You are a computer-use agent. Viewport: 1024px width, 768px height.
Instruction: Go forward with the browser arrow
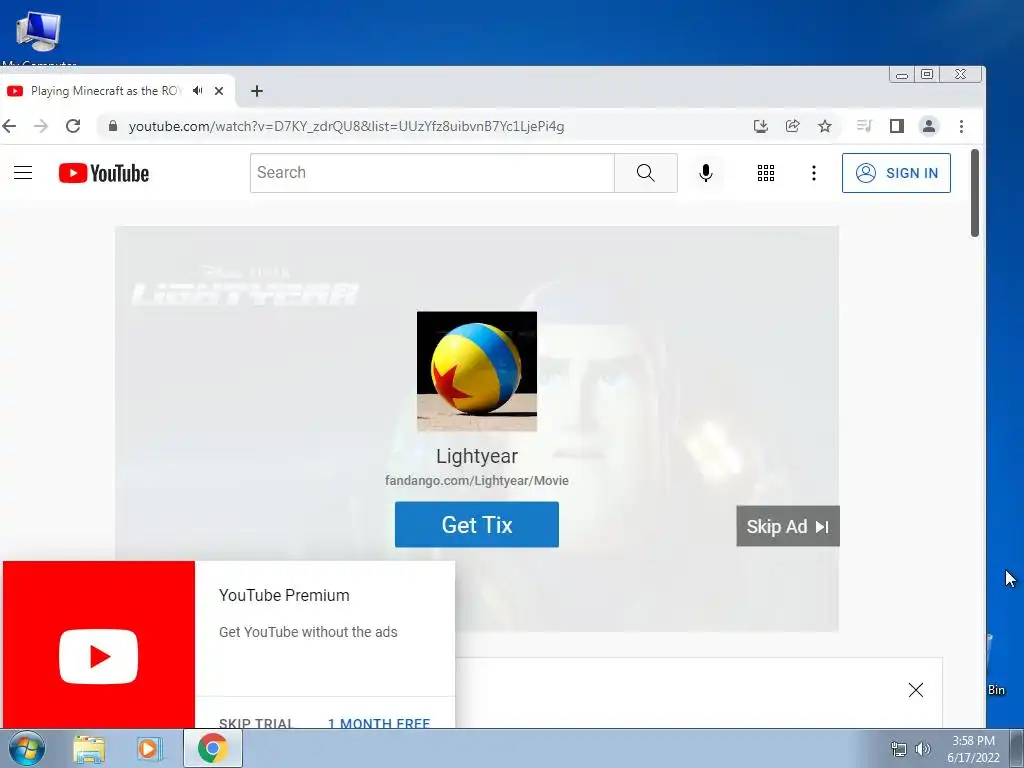(40, 126)
